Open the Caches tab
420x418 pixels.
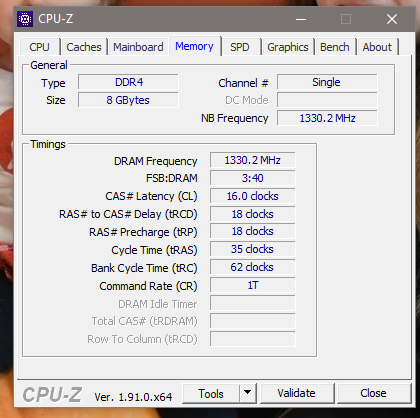(84, 47)
